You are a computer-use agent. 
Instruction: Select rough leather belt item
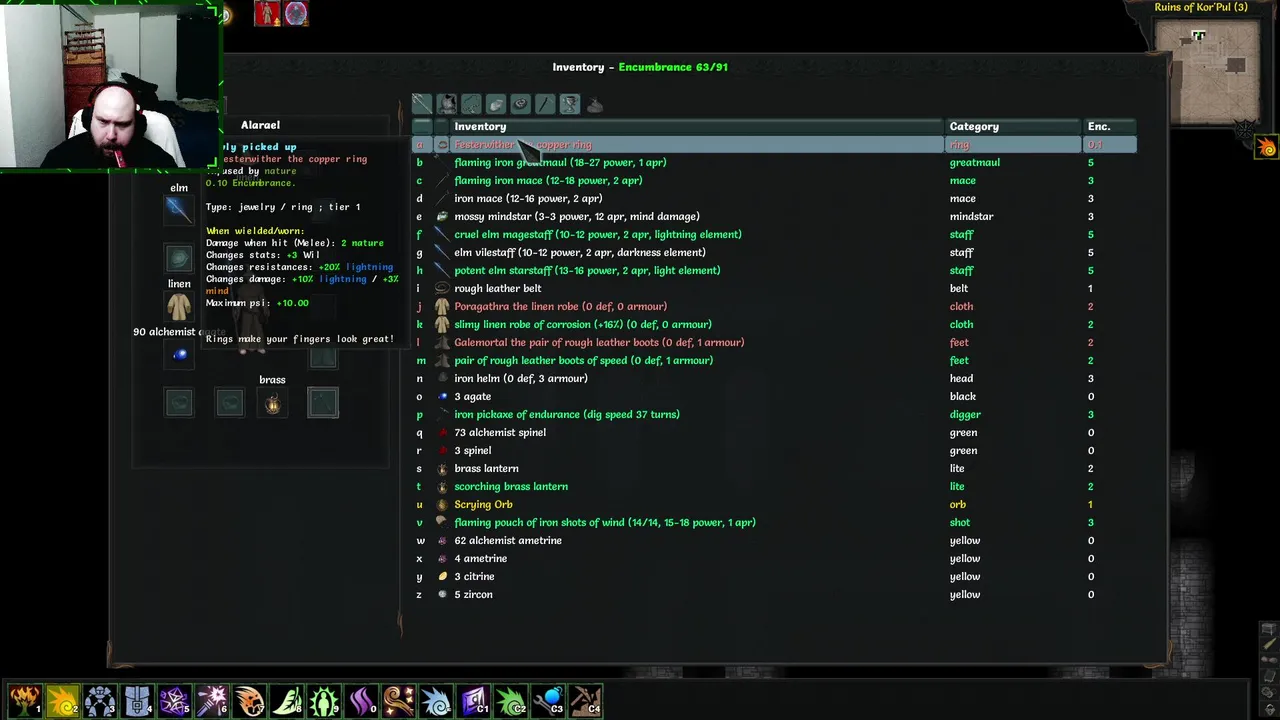click(x=774, y=288)
